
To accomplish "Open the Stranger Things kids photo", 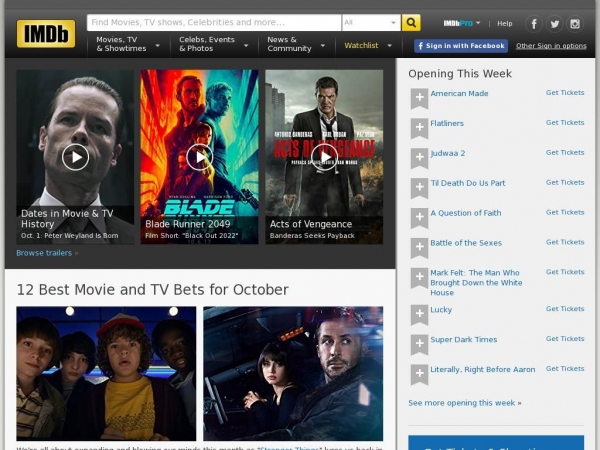I will click(106, 373).
